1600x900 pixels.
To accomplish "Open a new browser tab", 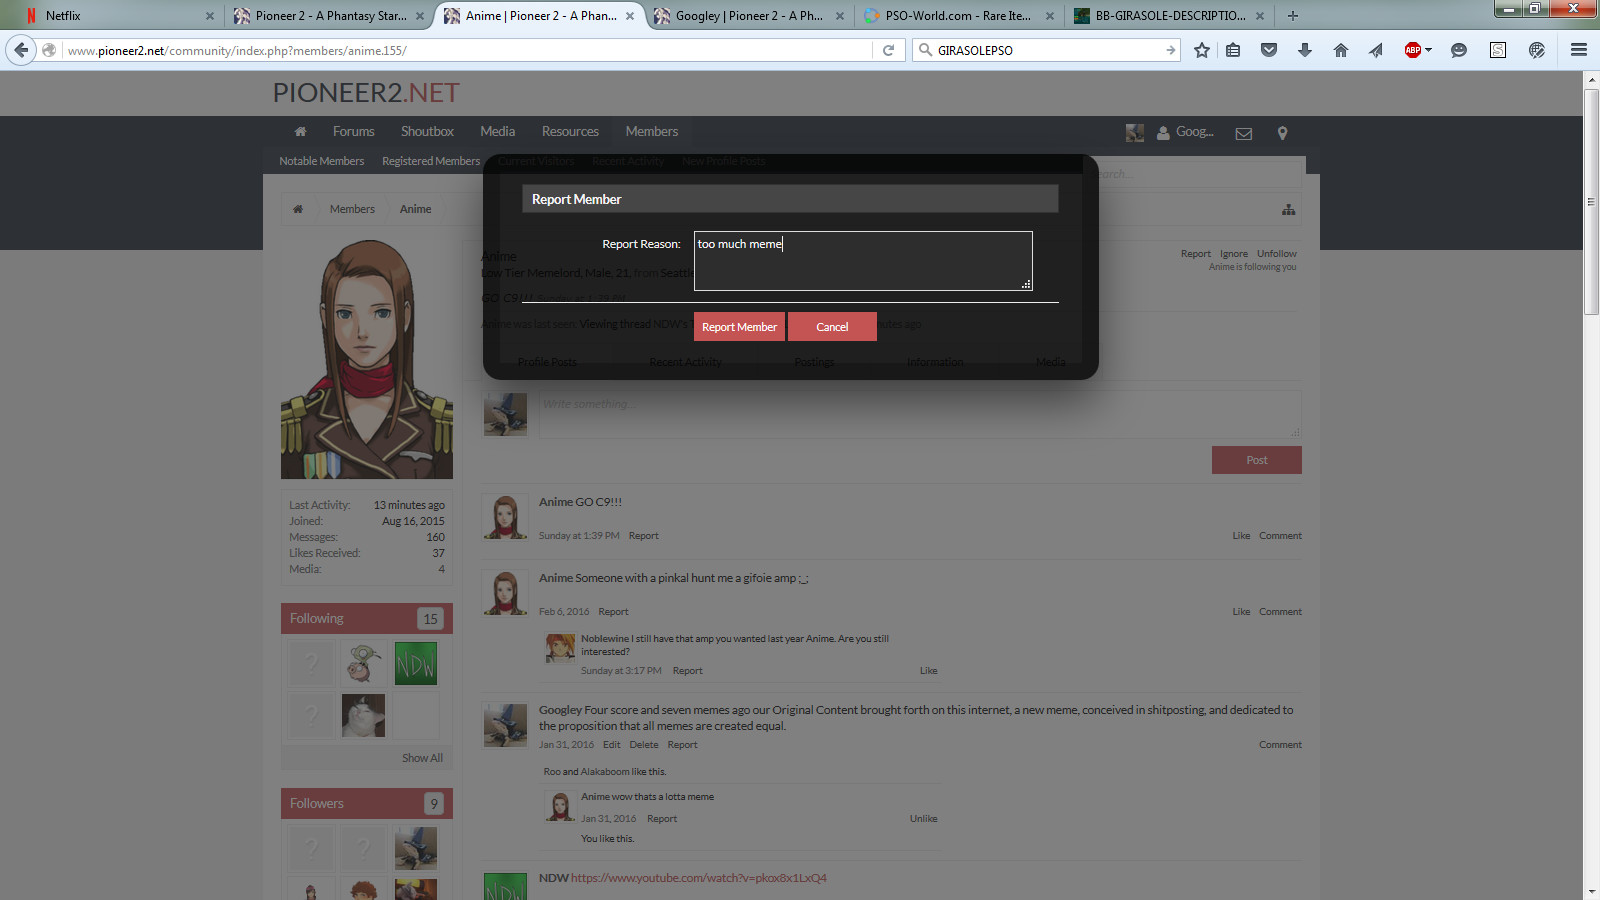I will pyautogui.click(x=1293, y=15).
